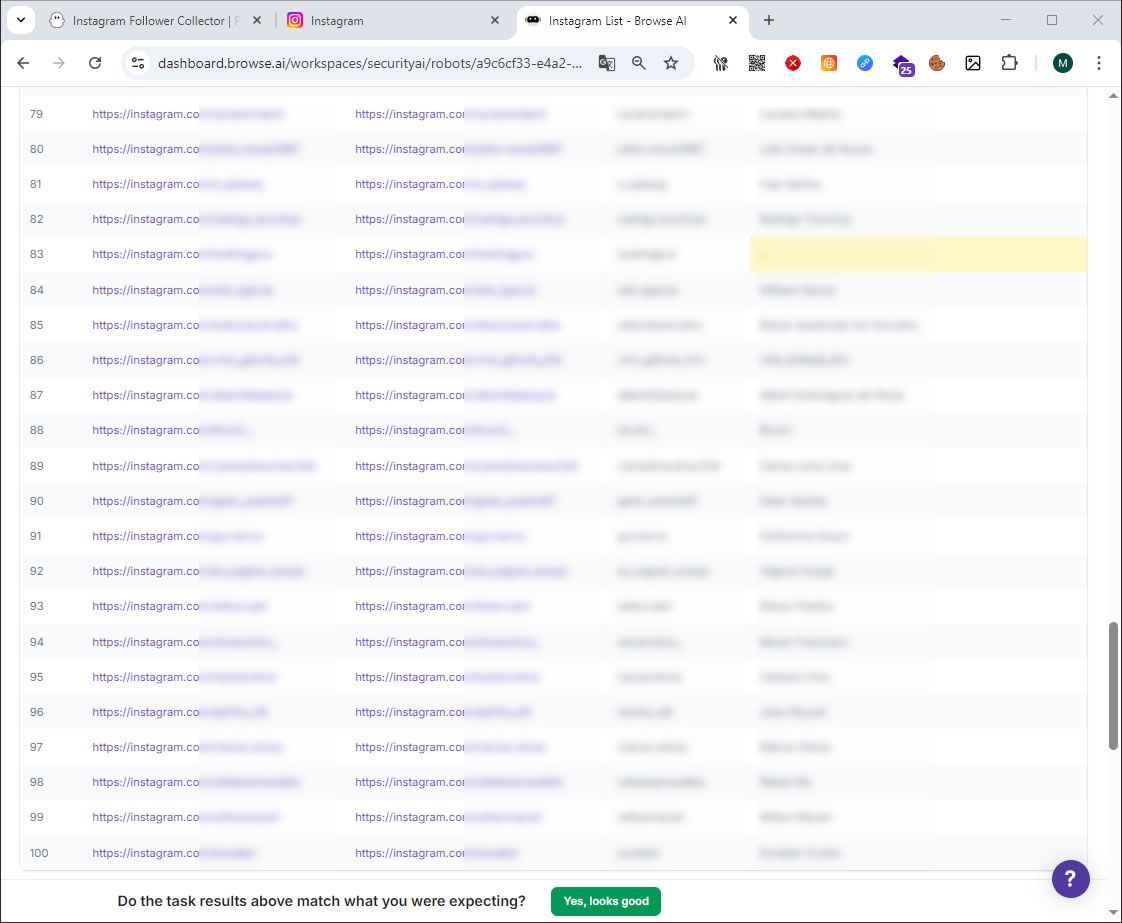
Task: Open the first Instagram link in row 96
Action: pos(180,712)
